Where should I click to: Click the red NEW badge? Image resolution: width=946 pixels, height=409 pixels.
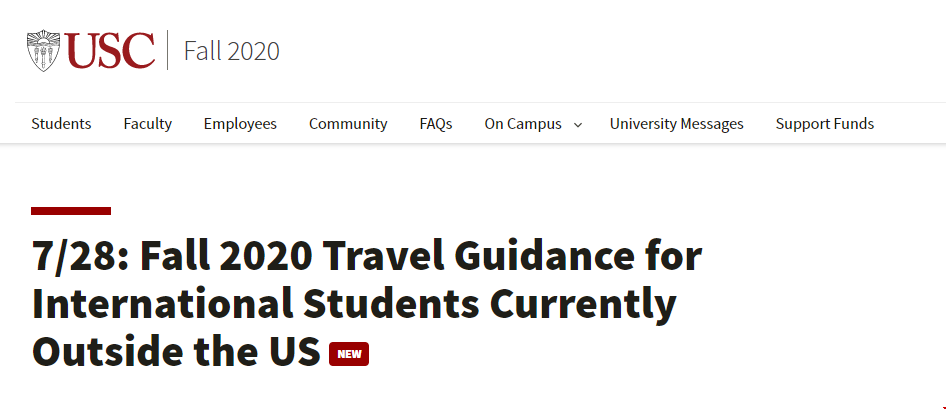(349, 354)
